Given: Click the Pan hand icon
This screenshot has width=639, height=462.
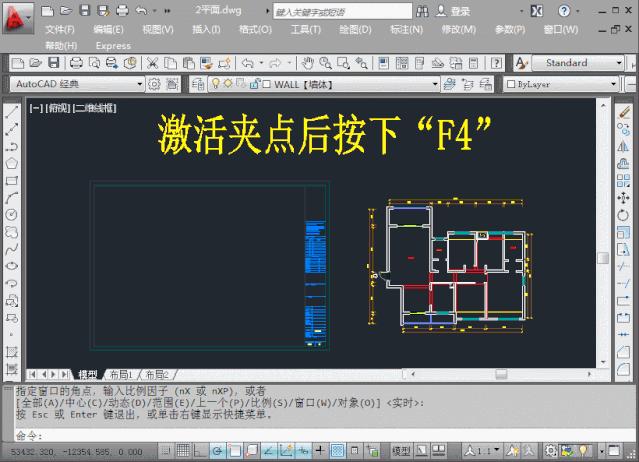Looking at the screenshot, I should 308,63.
